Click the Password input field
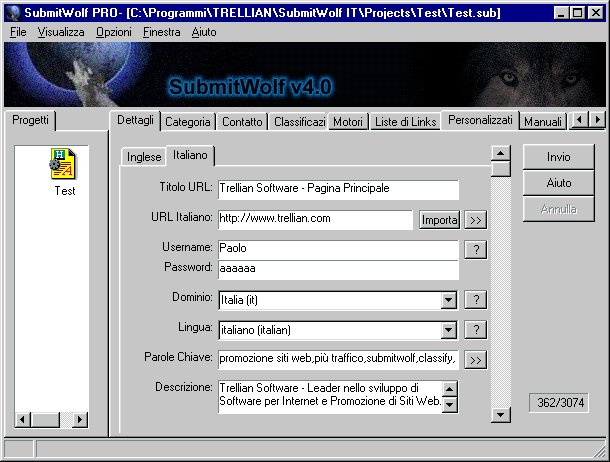This screenshot has width=610, height=462. tap(338, 270)
